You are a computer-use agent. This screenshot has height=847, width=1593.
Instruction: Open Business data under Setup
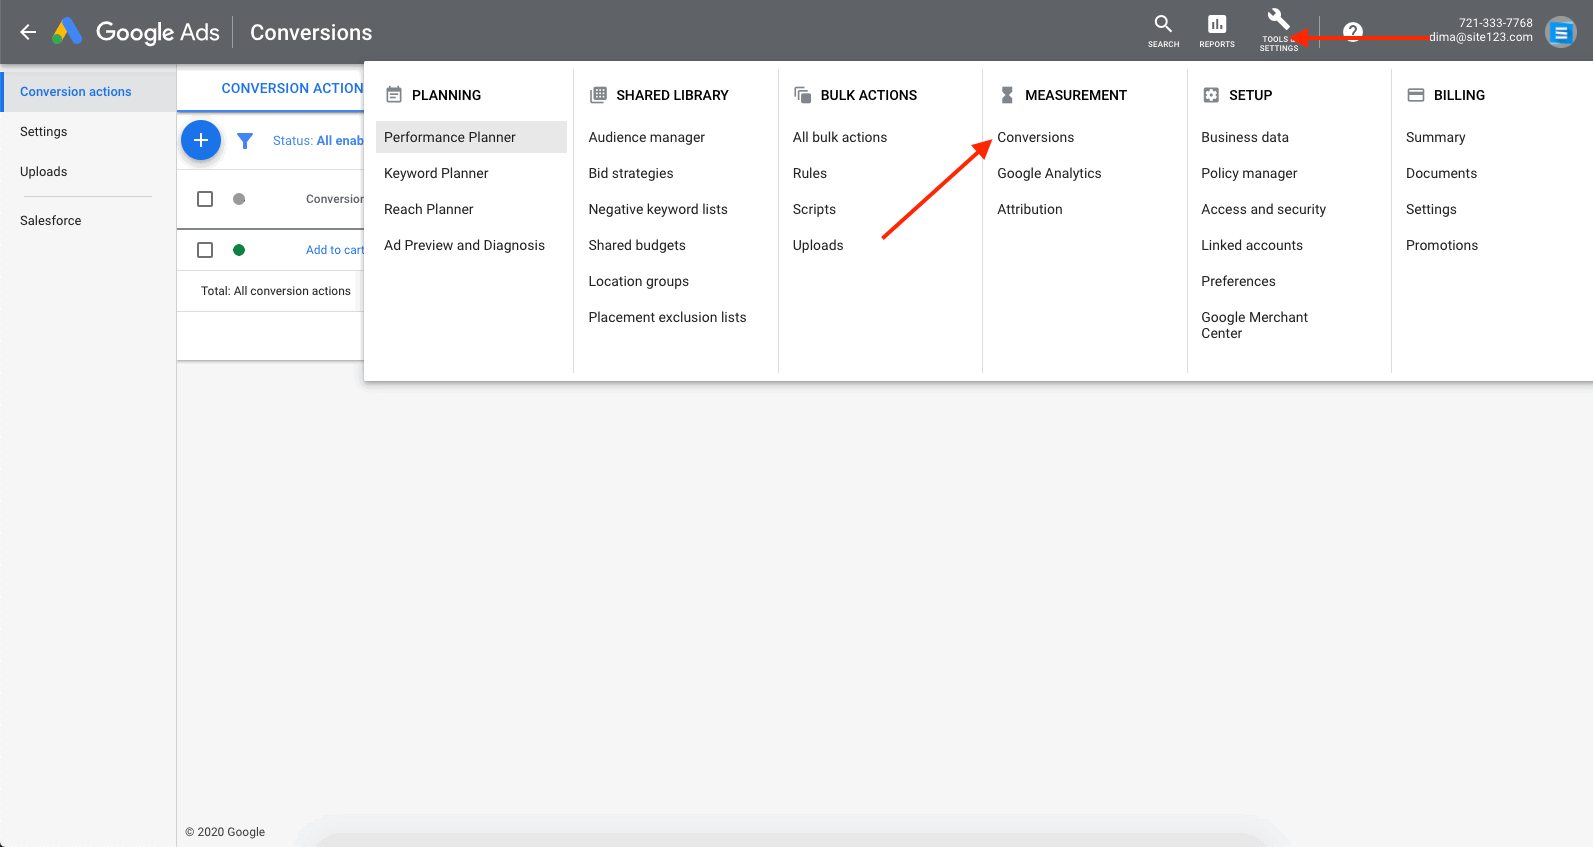(1245, 137)
